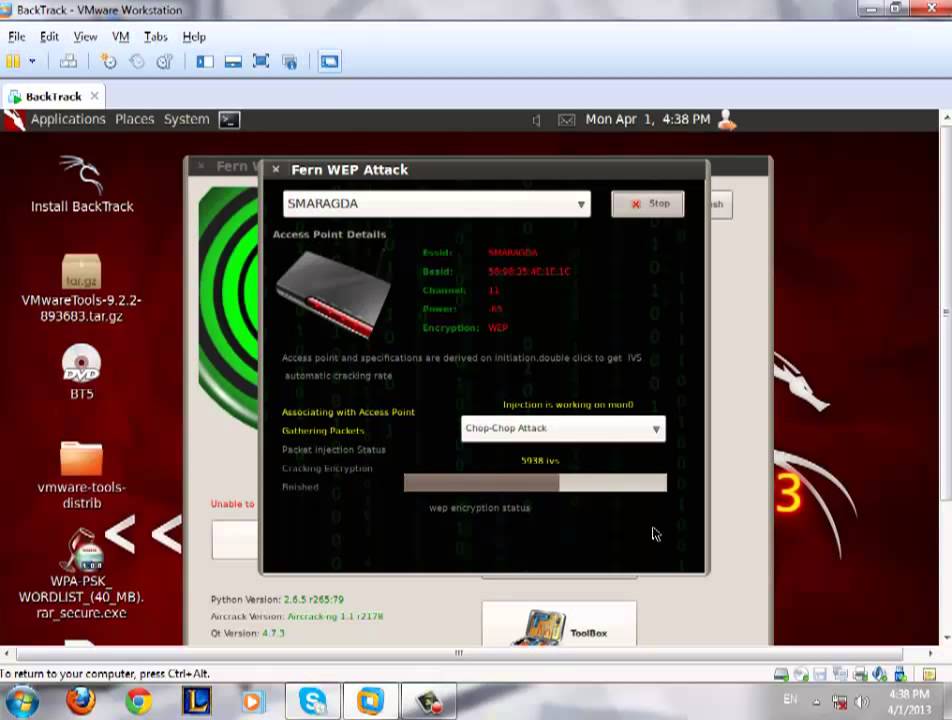Click the revert to snapshot icon
Image resolution: width=952 pixels, height=720 pixels.
click(x=137, y=61)
